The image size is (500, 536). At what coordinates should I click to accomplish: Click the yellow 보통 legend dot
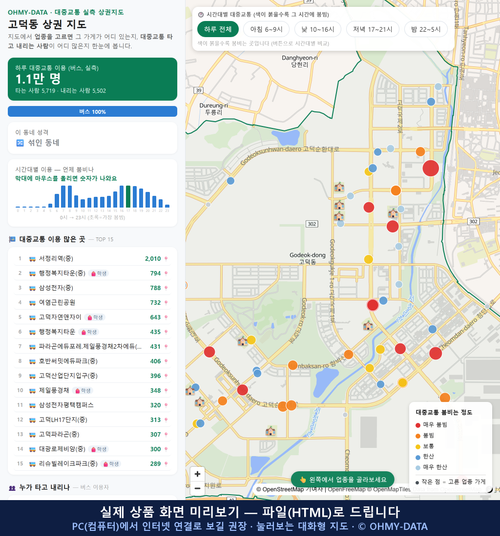[x=418, y=447]
